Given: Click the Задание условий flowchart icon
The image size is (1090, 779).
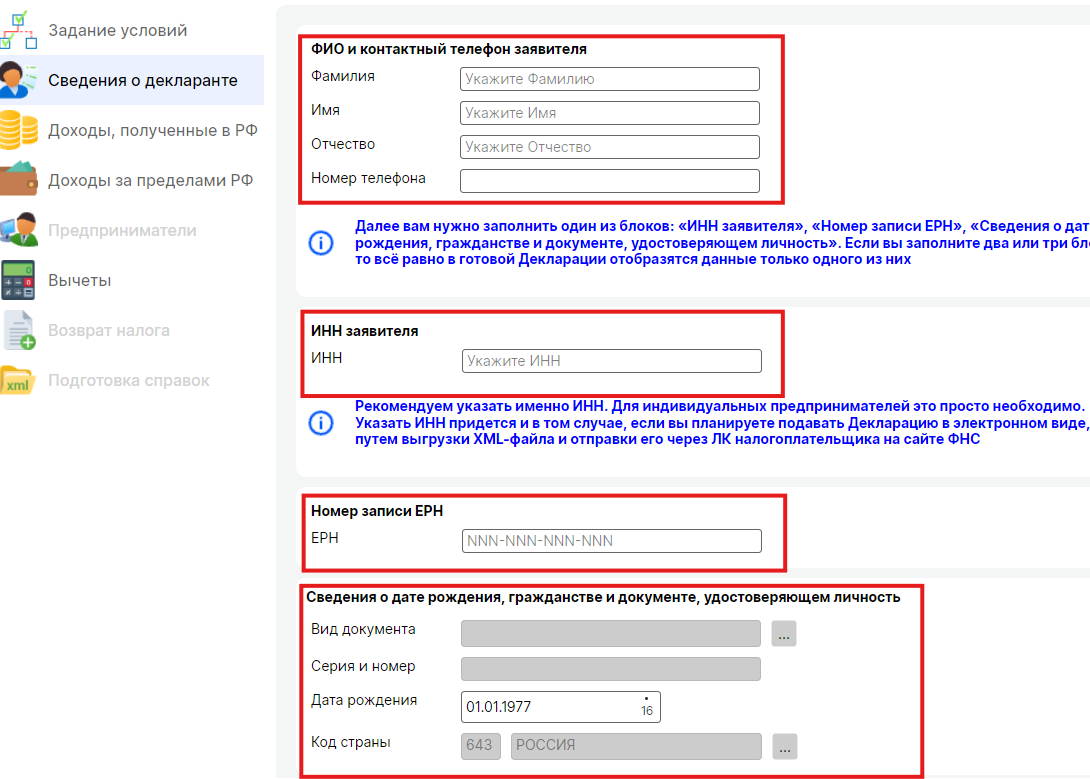Looking at the screenshot, I should [18, 30].
